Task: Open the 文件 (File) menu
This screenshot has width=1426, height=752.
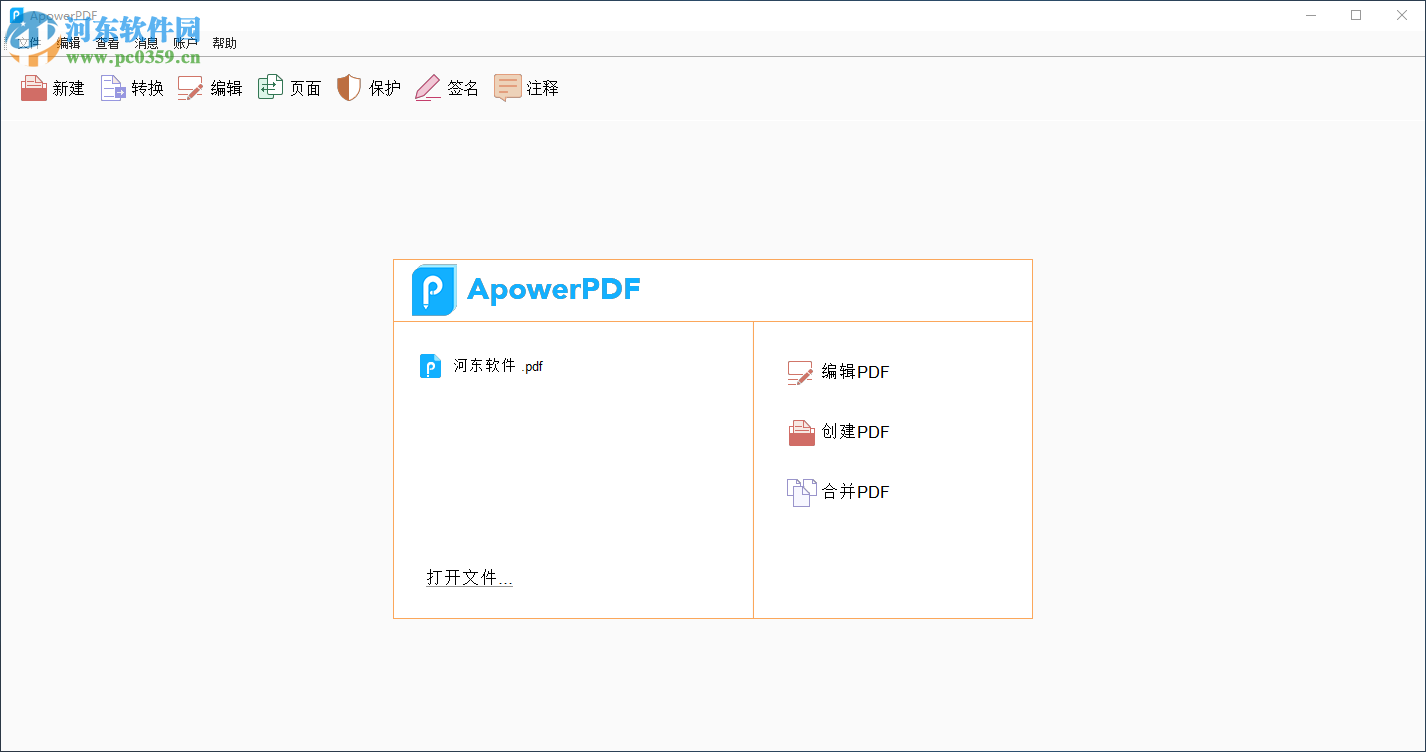Action: point(28,42)
